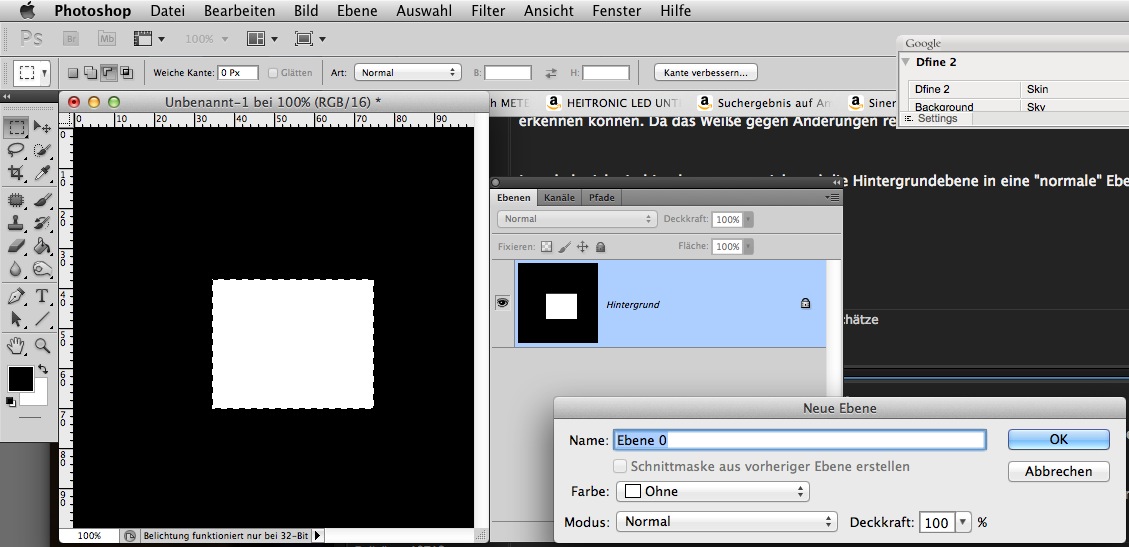1129x547 pixels.
Task: Toggle lock transparent pixels in Fixieren row
Action: click(x=546, y=247)
